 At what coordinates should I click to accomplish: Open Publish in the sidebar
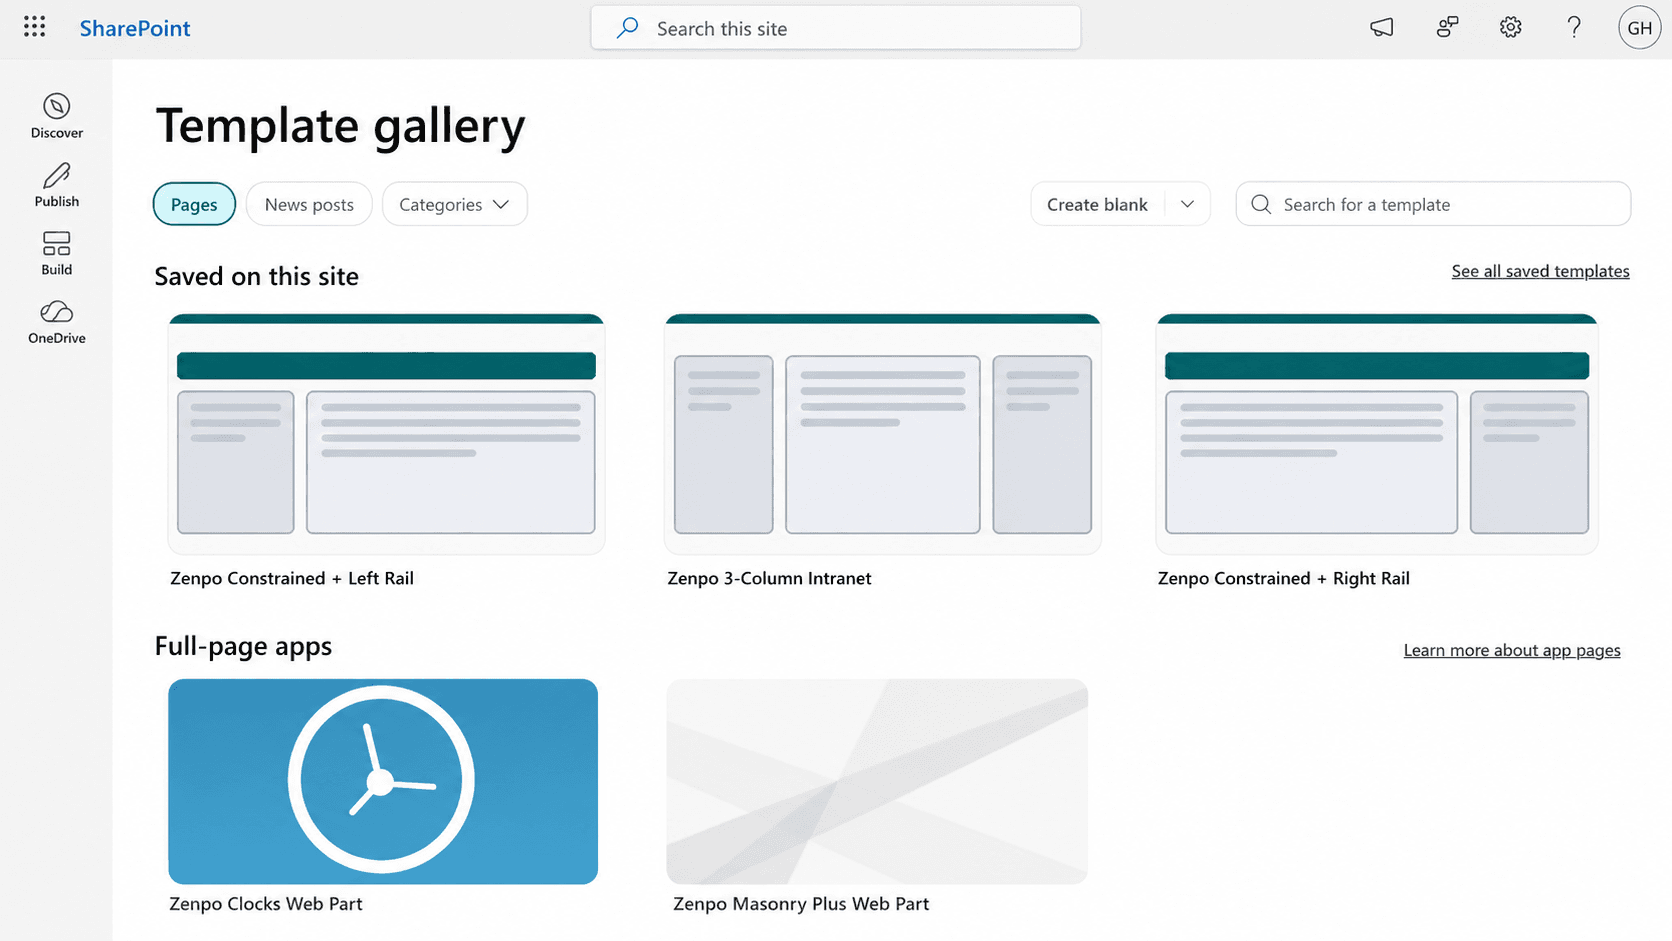click(57, 185)
